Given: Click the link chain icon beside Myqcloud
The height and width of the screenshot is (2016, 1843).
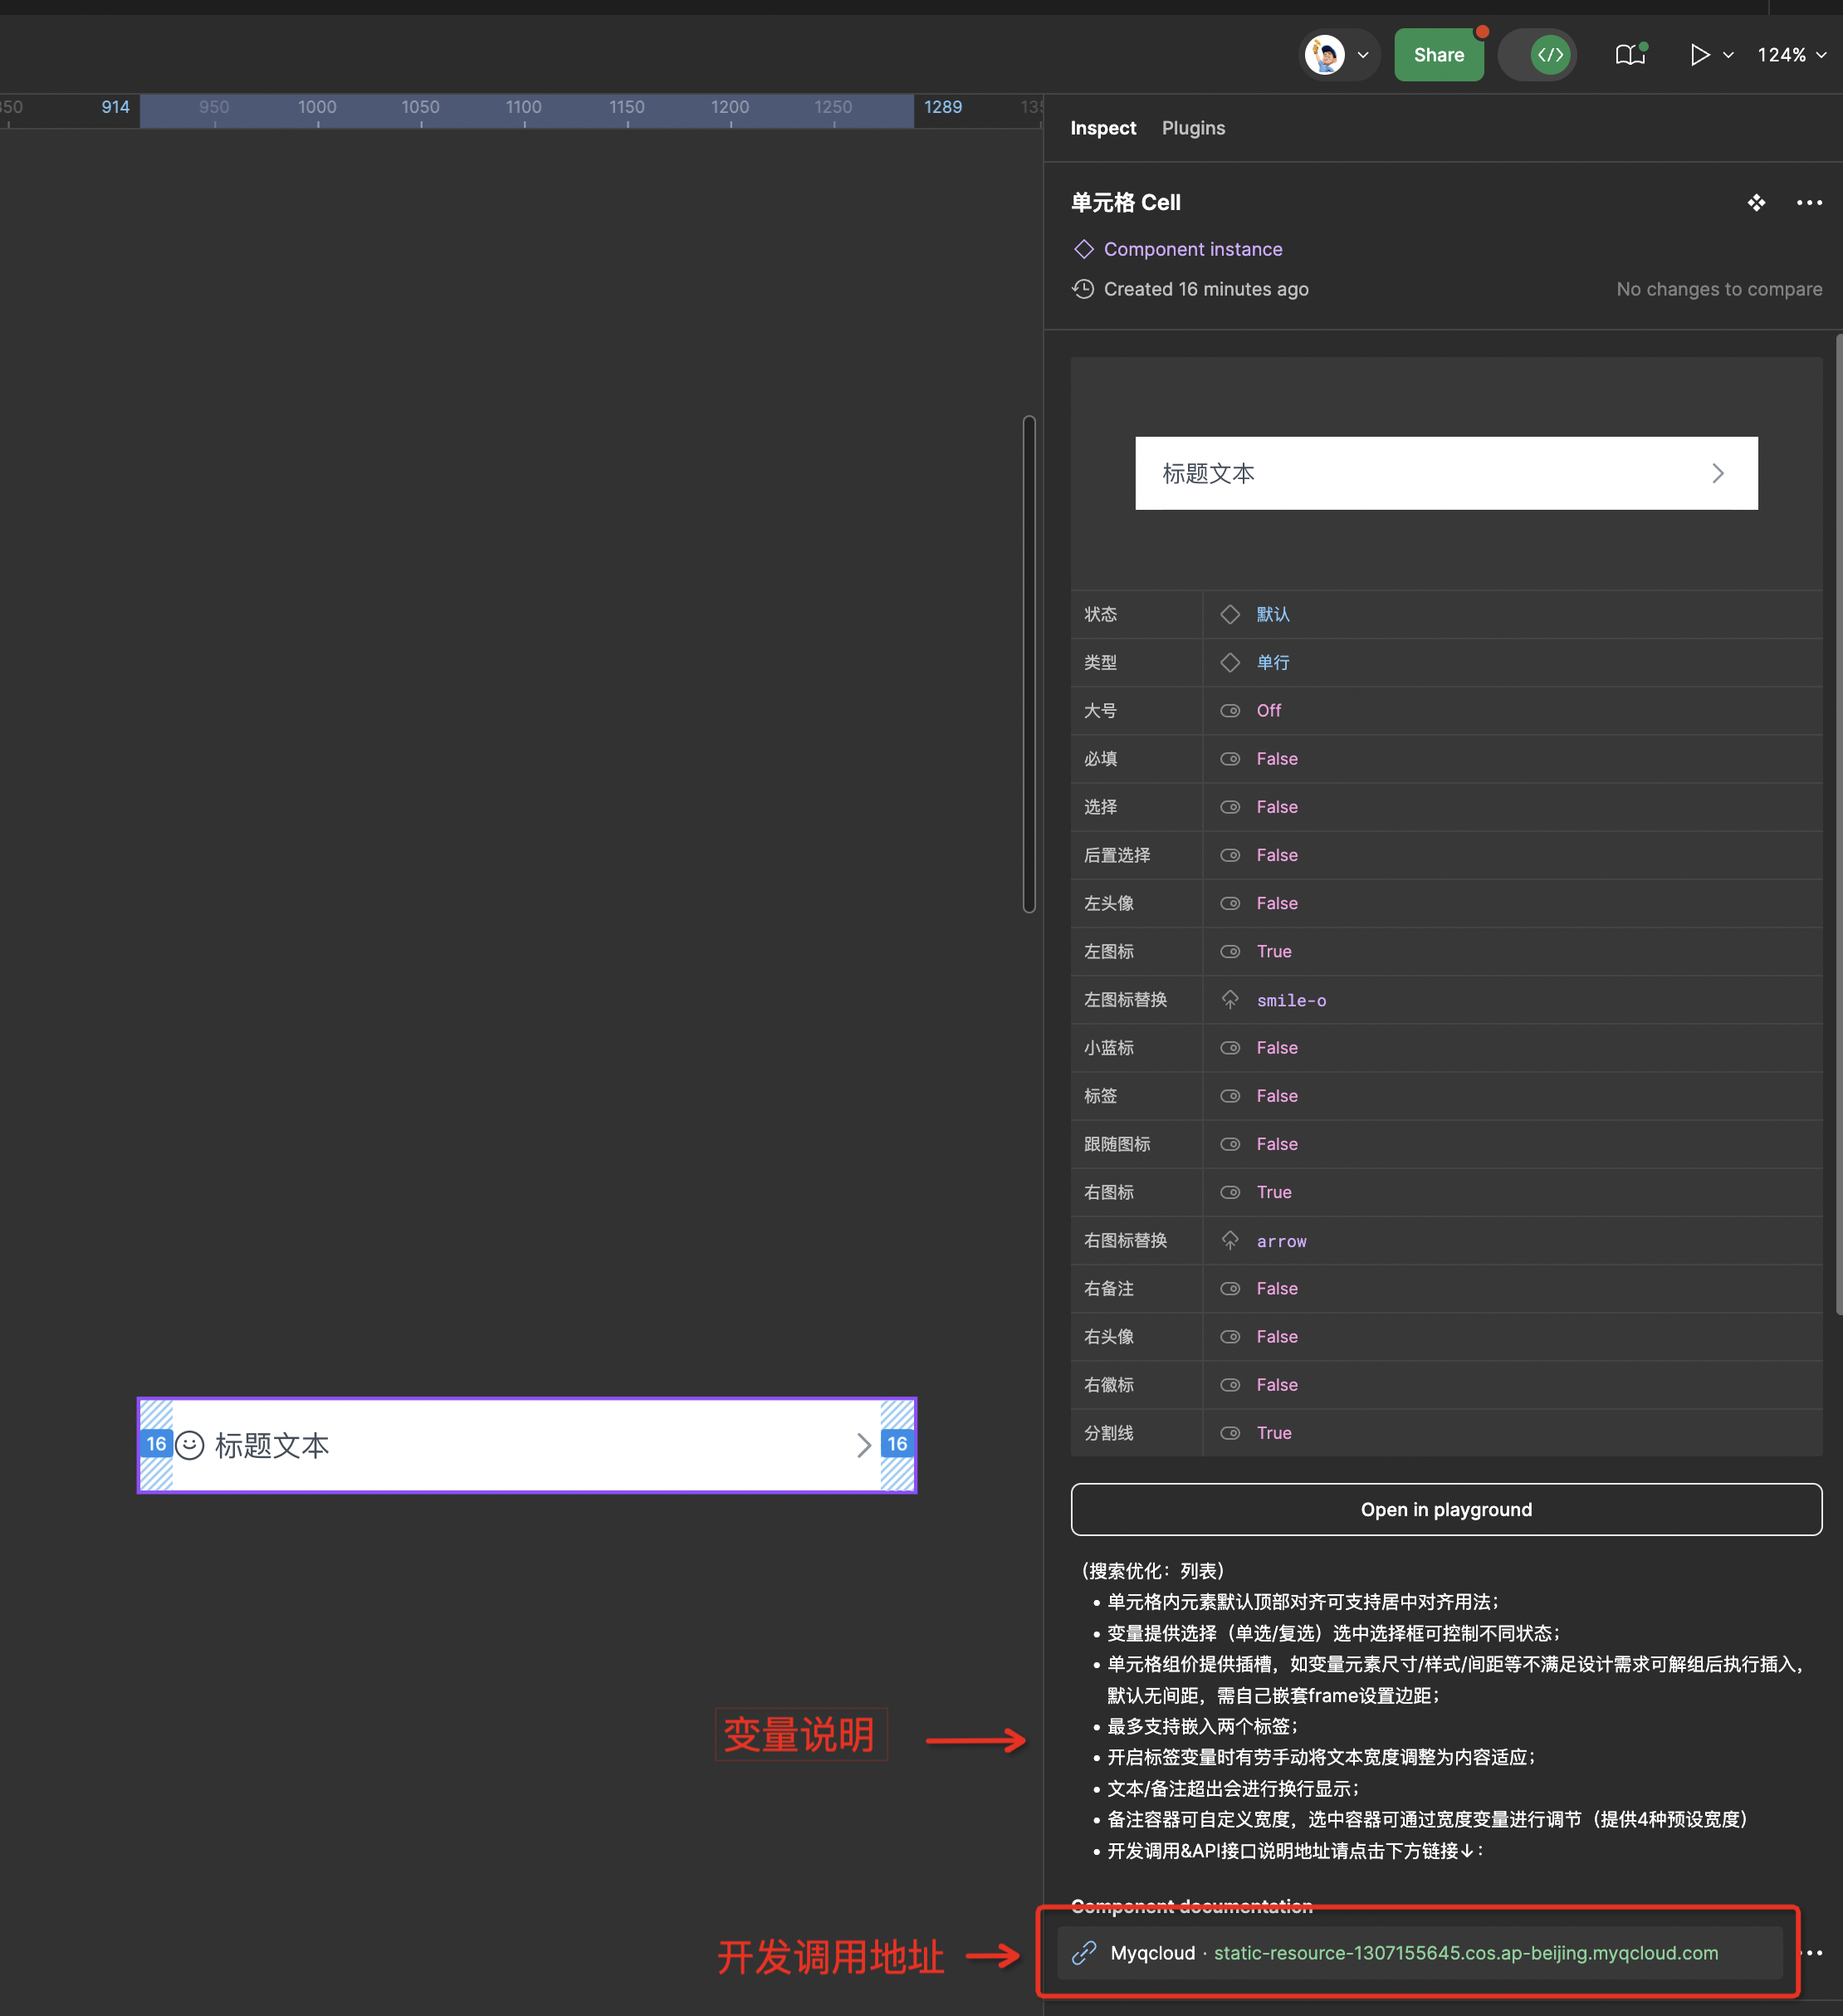Looking at the screenshot, I should (x=1084, y=1953).
